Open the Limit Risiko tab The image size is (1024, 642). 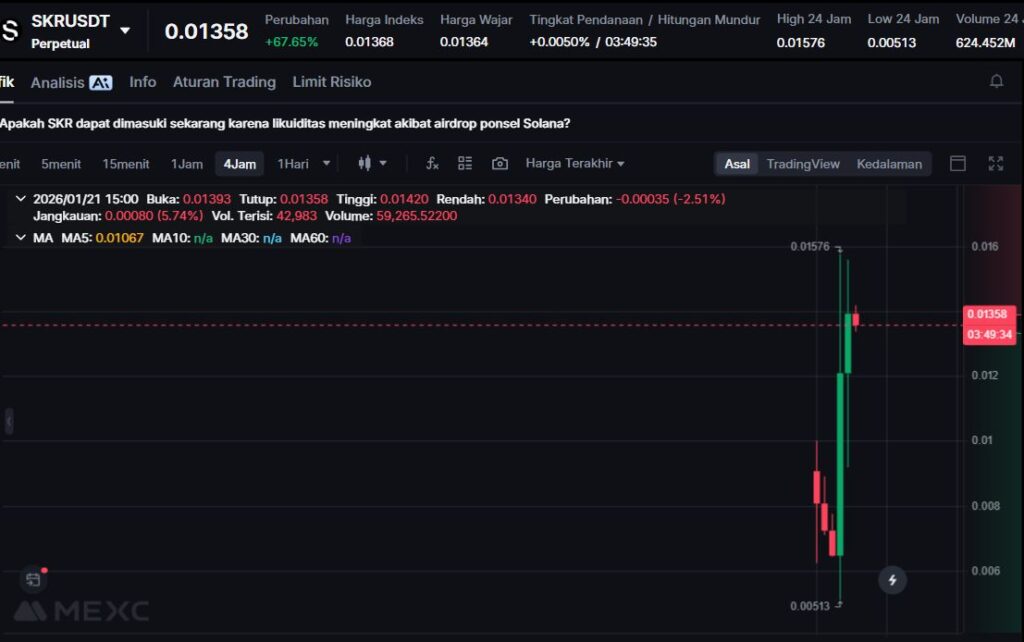331,82
